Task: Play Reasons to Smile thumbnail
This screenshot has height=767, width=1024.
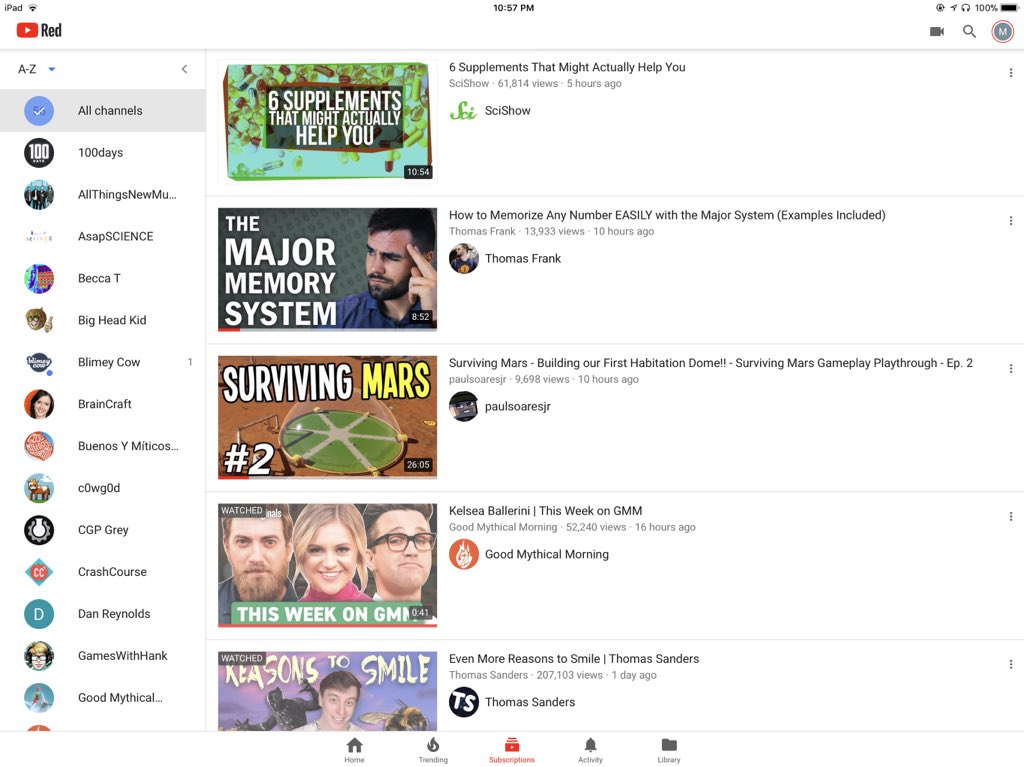Action: [327, 691]
